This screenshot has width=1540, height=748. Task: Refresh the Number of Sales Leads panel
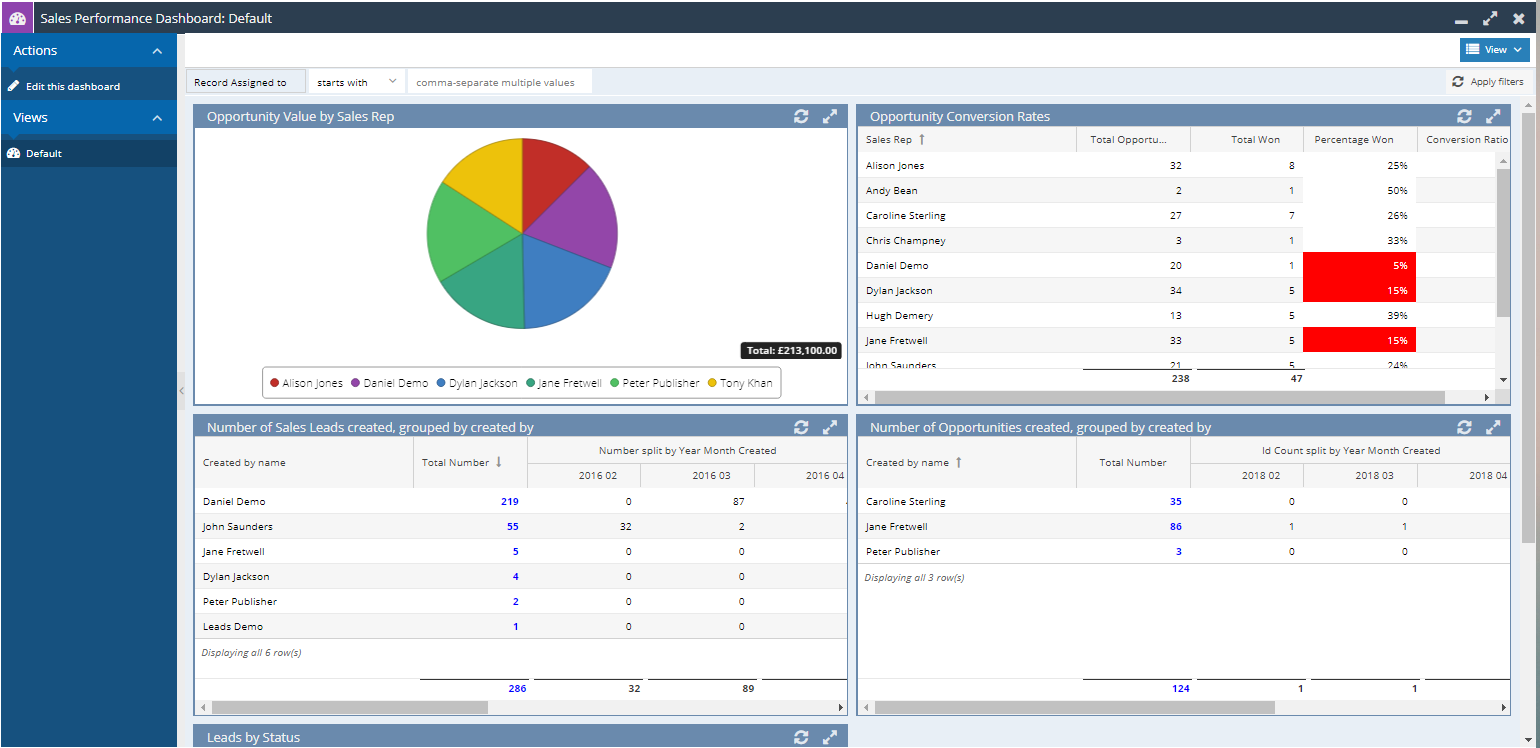point(801,427)
